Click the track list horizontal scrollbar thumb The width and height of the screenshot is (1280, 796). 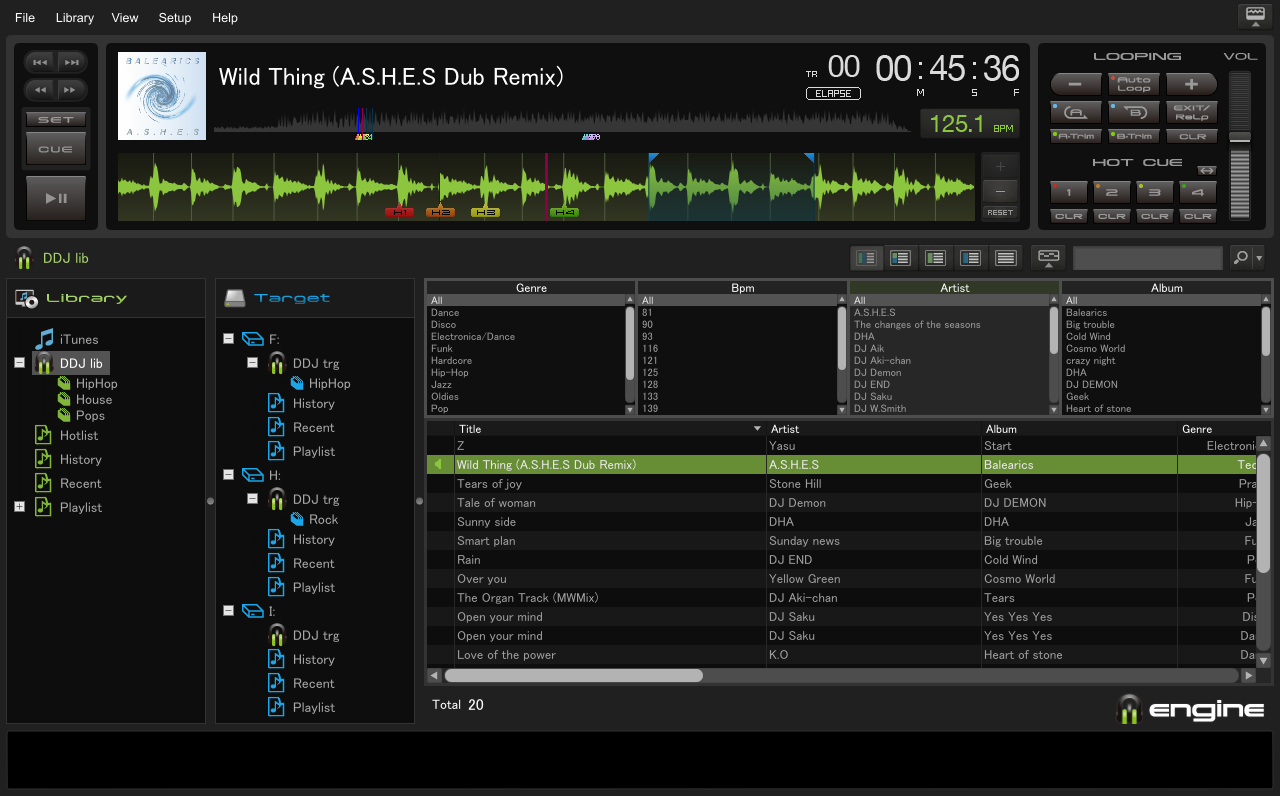click(574, 676)
